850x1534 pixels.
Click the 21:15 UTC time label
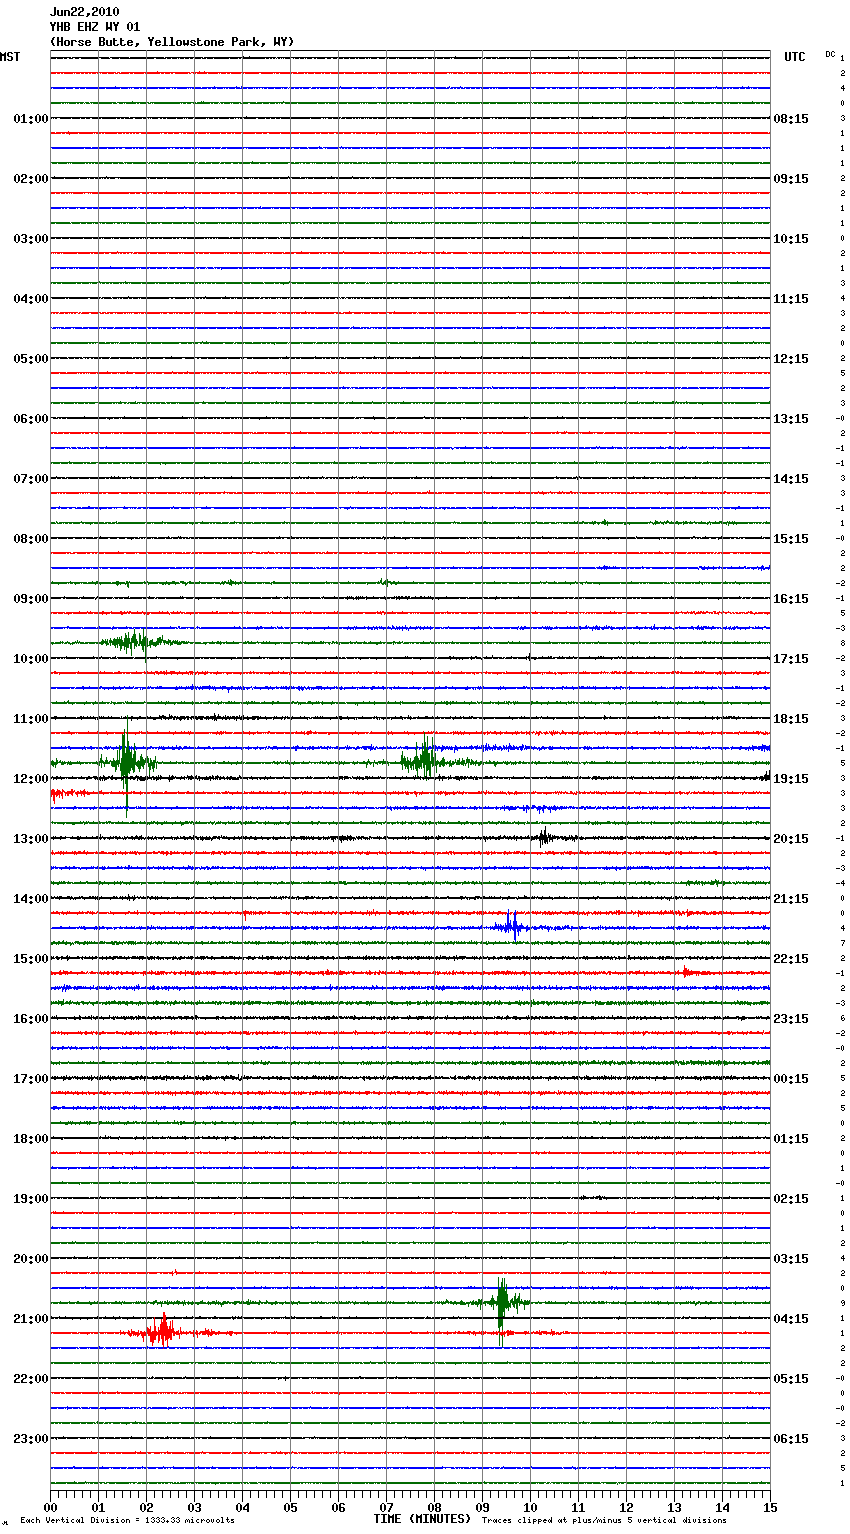[x=791, y=899]
